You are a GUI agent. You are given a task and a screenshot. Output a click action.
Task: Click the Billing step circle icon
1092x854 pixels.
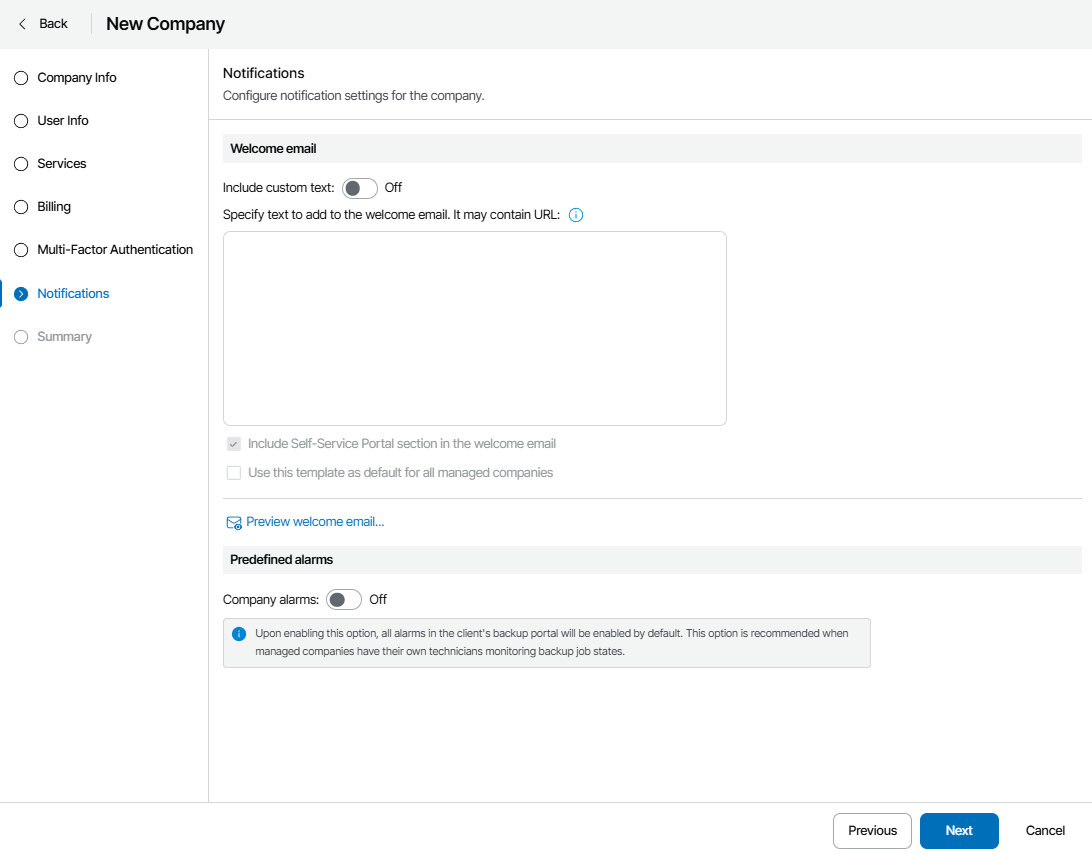21,207
